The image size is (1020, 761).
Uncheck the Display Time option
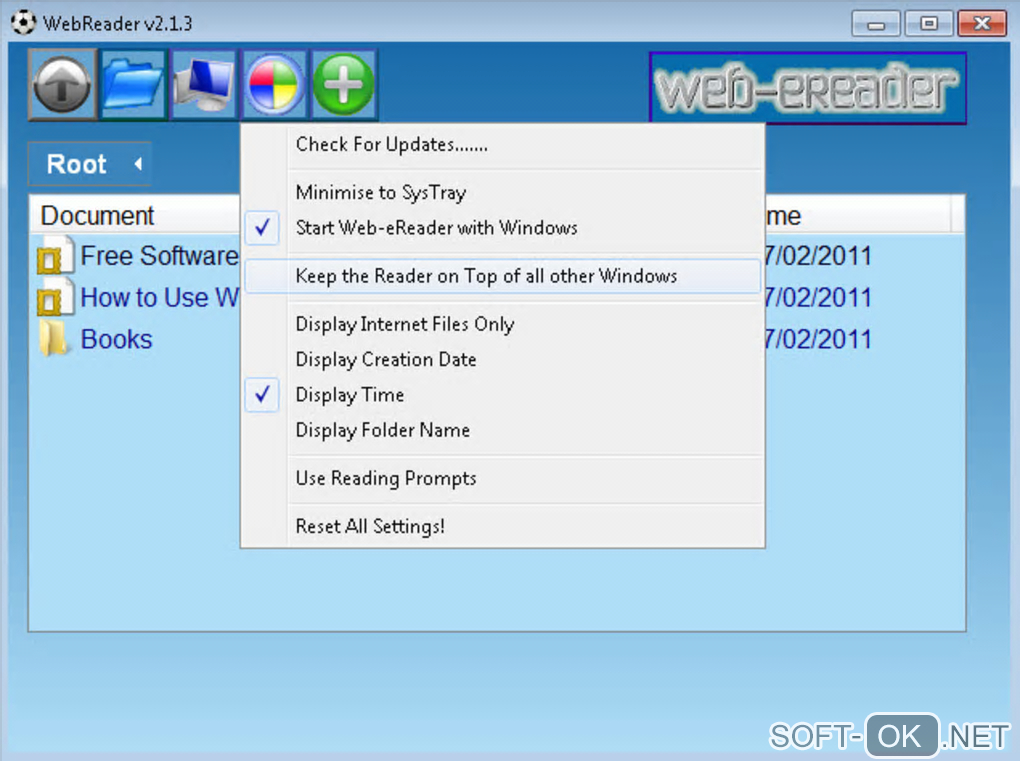(x=502, y=395)
